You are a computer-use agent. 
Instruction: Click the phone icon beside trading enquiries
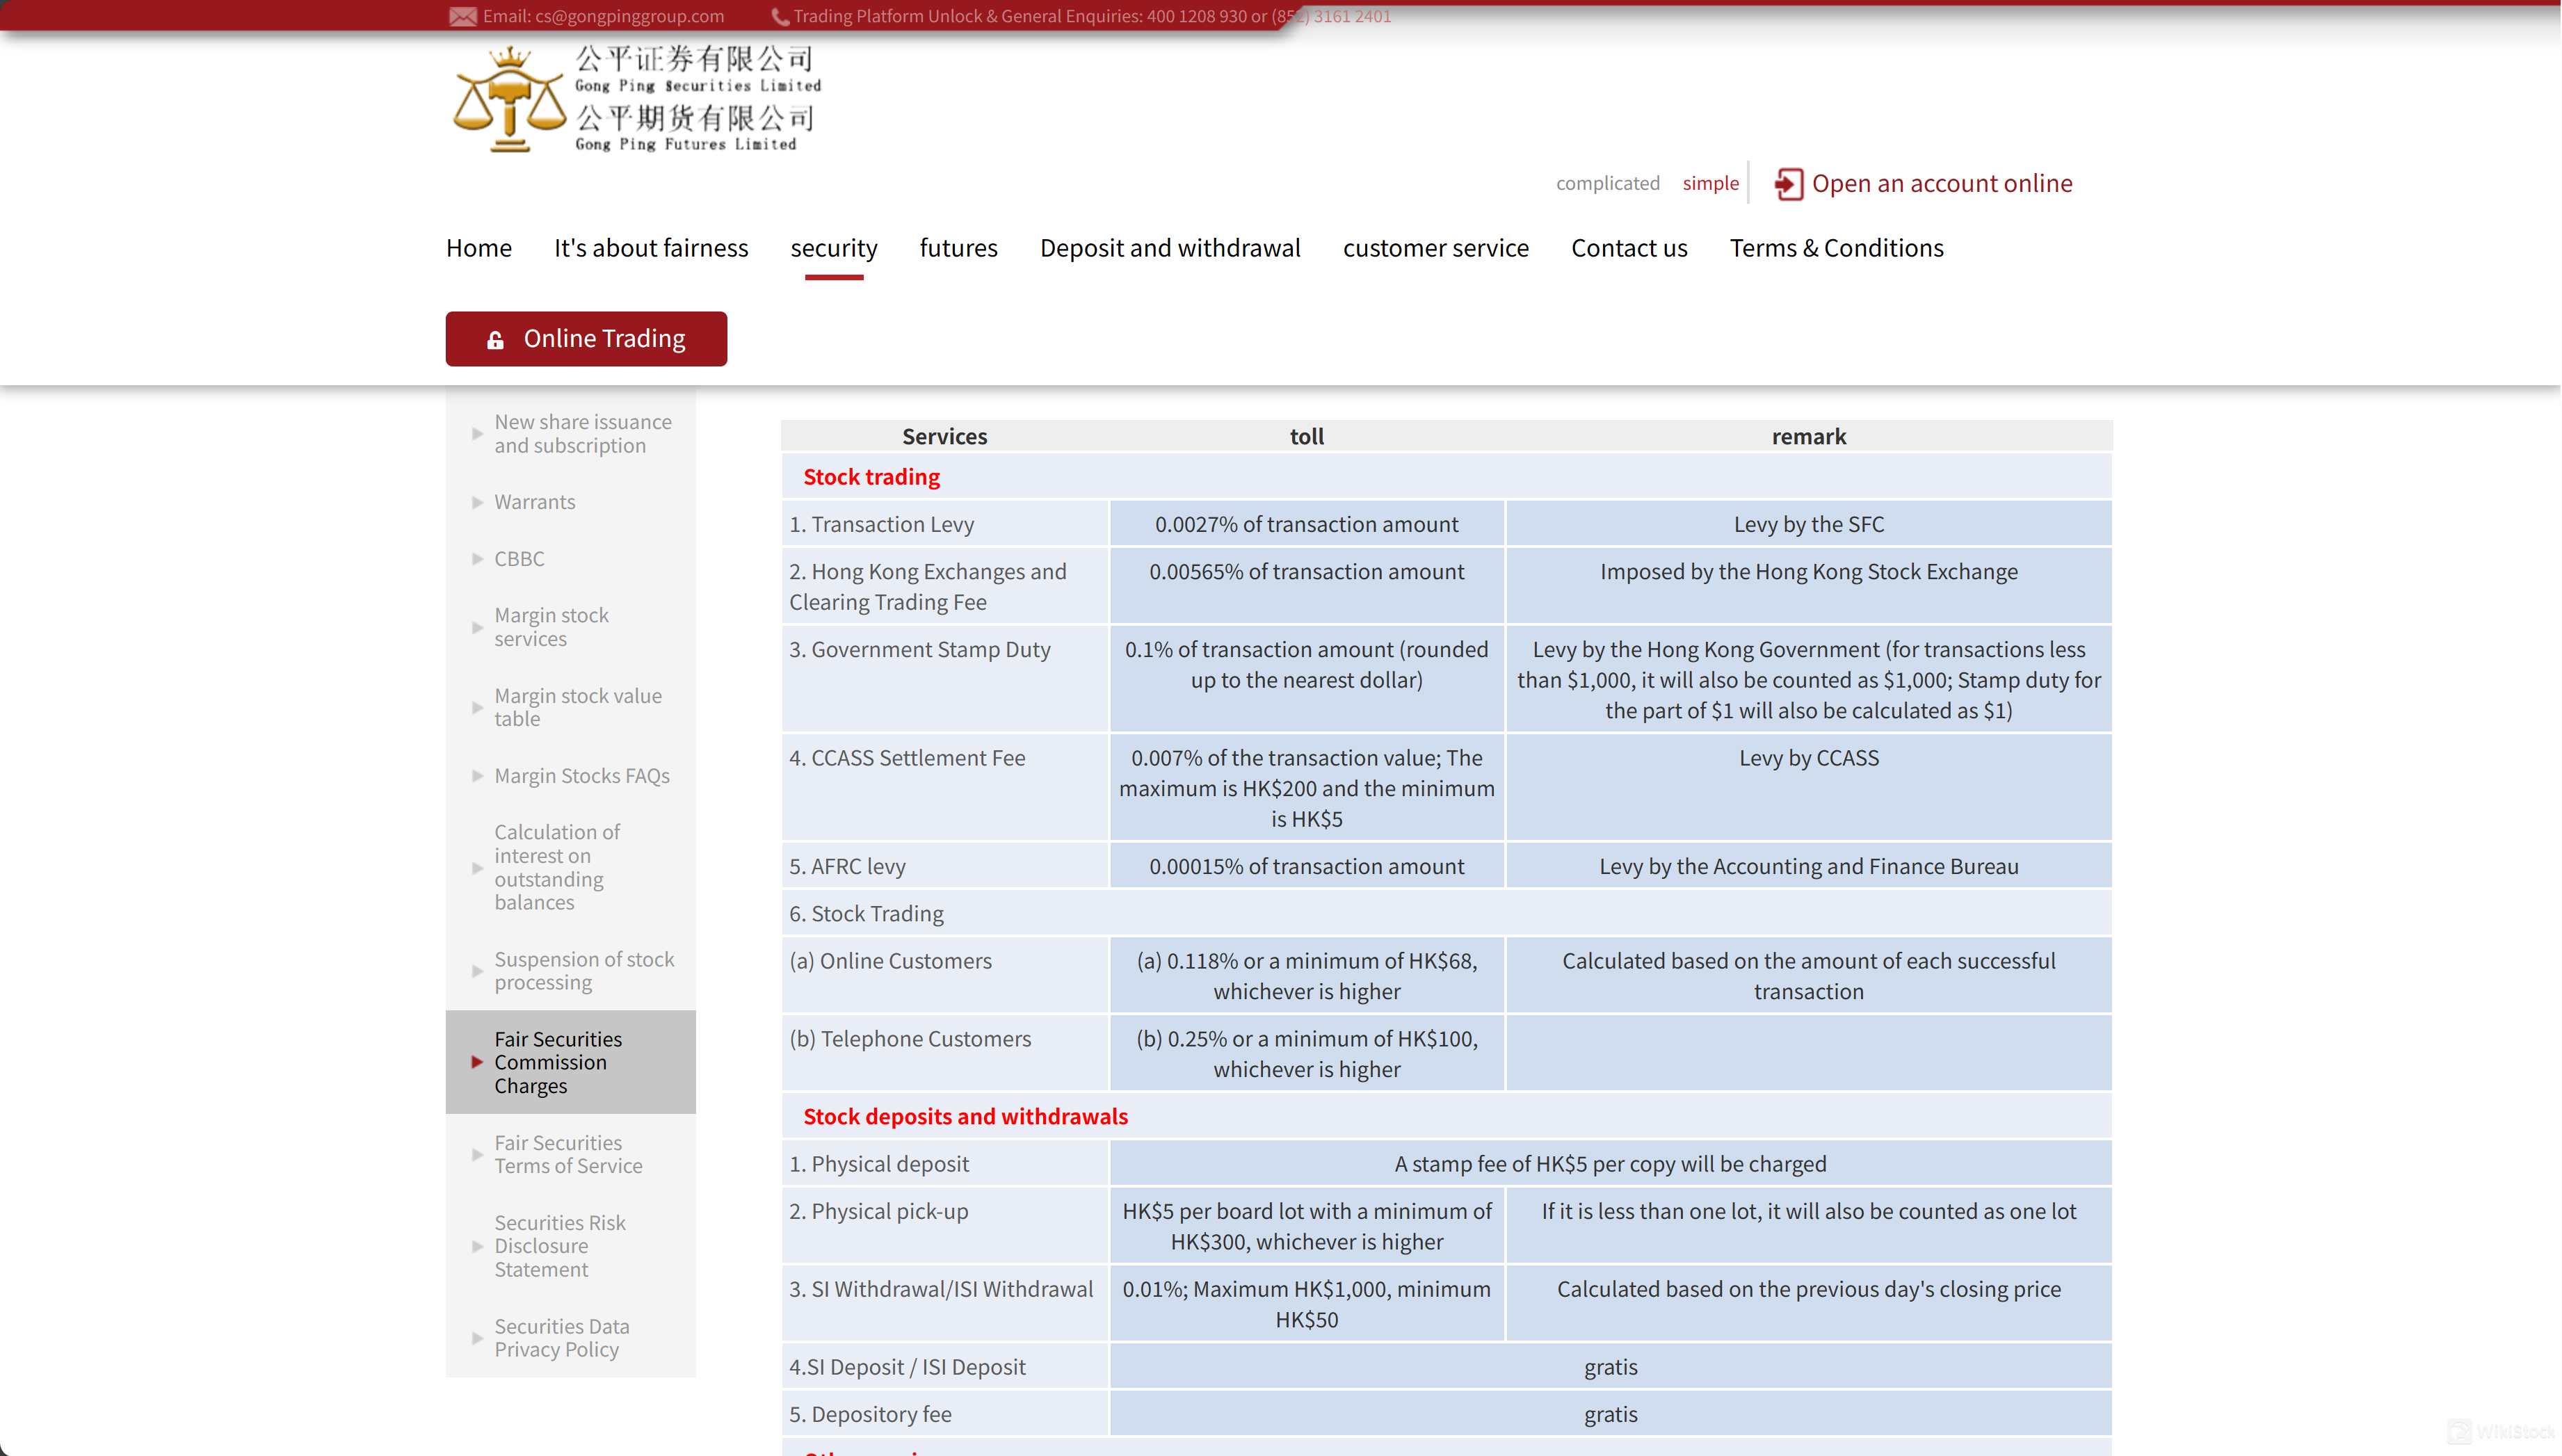780,16
